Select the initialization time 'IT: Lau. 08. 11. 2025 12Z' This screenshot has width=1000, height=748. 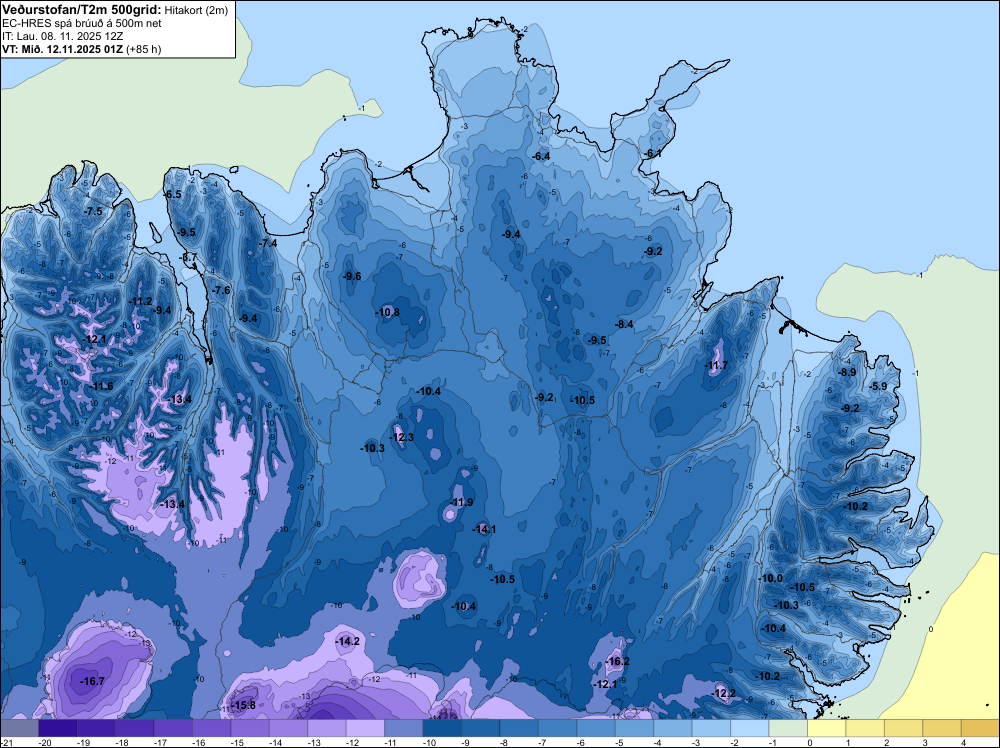click(x=62, y=36)
